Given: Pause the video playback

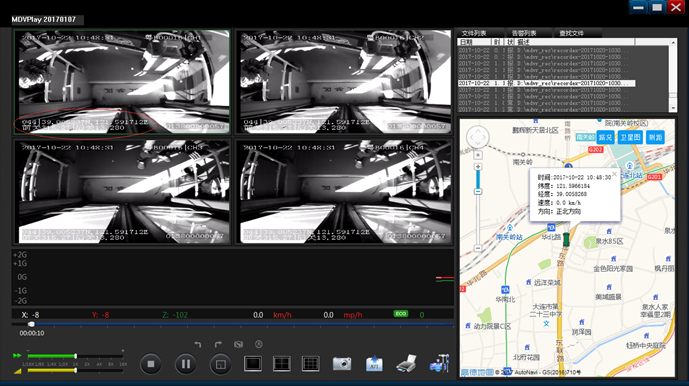Looking at the screenshot, I should [x=185, y=364].
